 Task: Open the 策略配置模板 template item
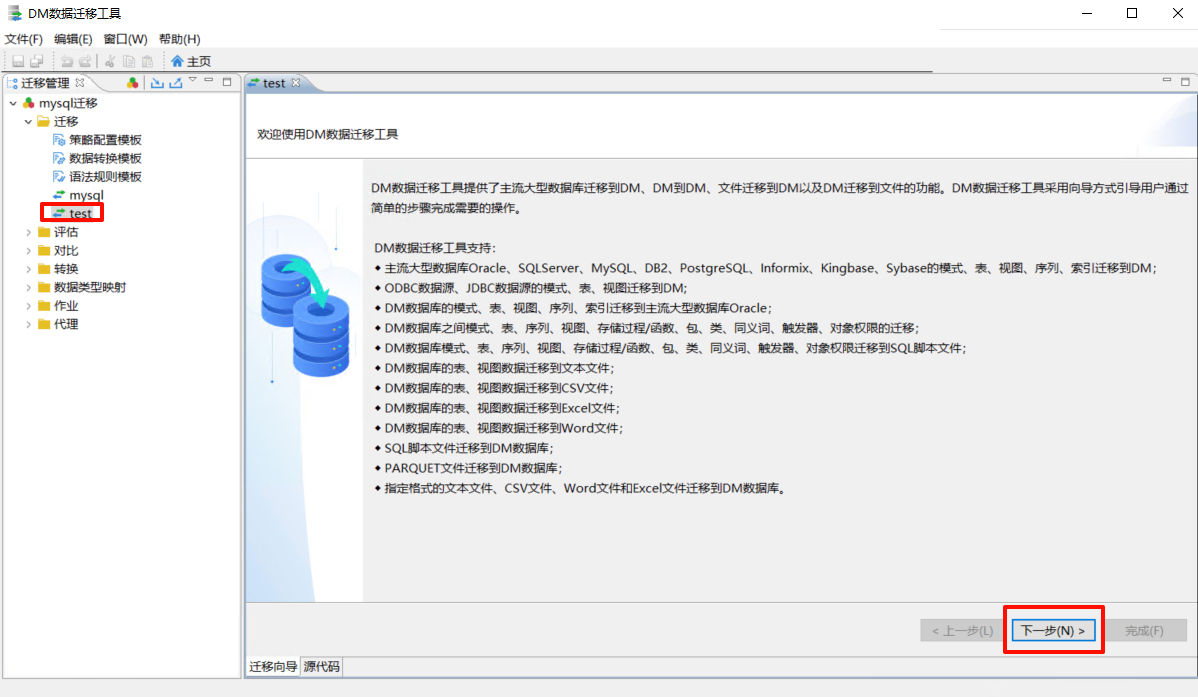(104, 140)
